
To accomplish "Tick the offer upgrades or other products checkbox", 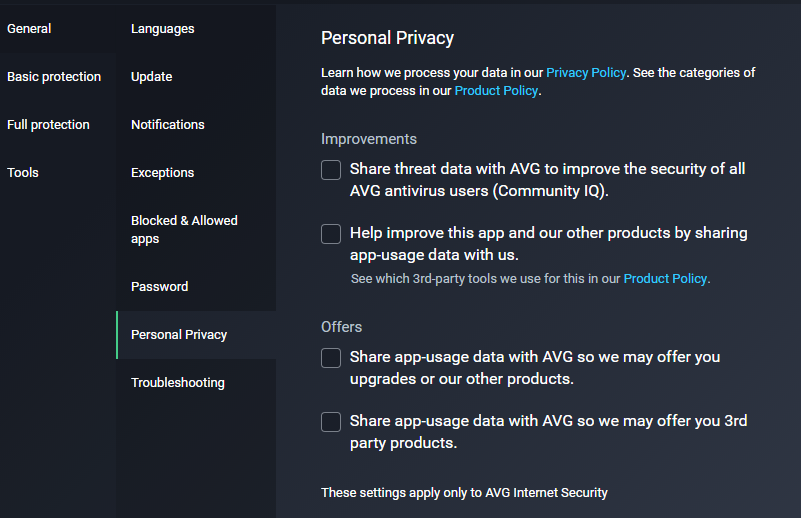I will tap(331, 358).
